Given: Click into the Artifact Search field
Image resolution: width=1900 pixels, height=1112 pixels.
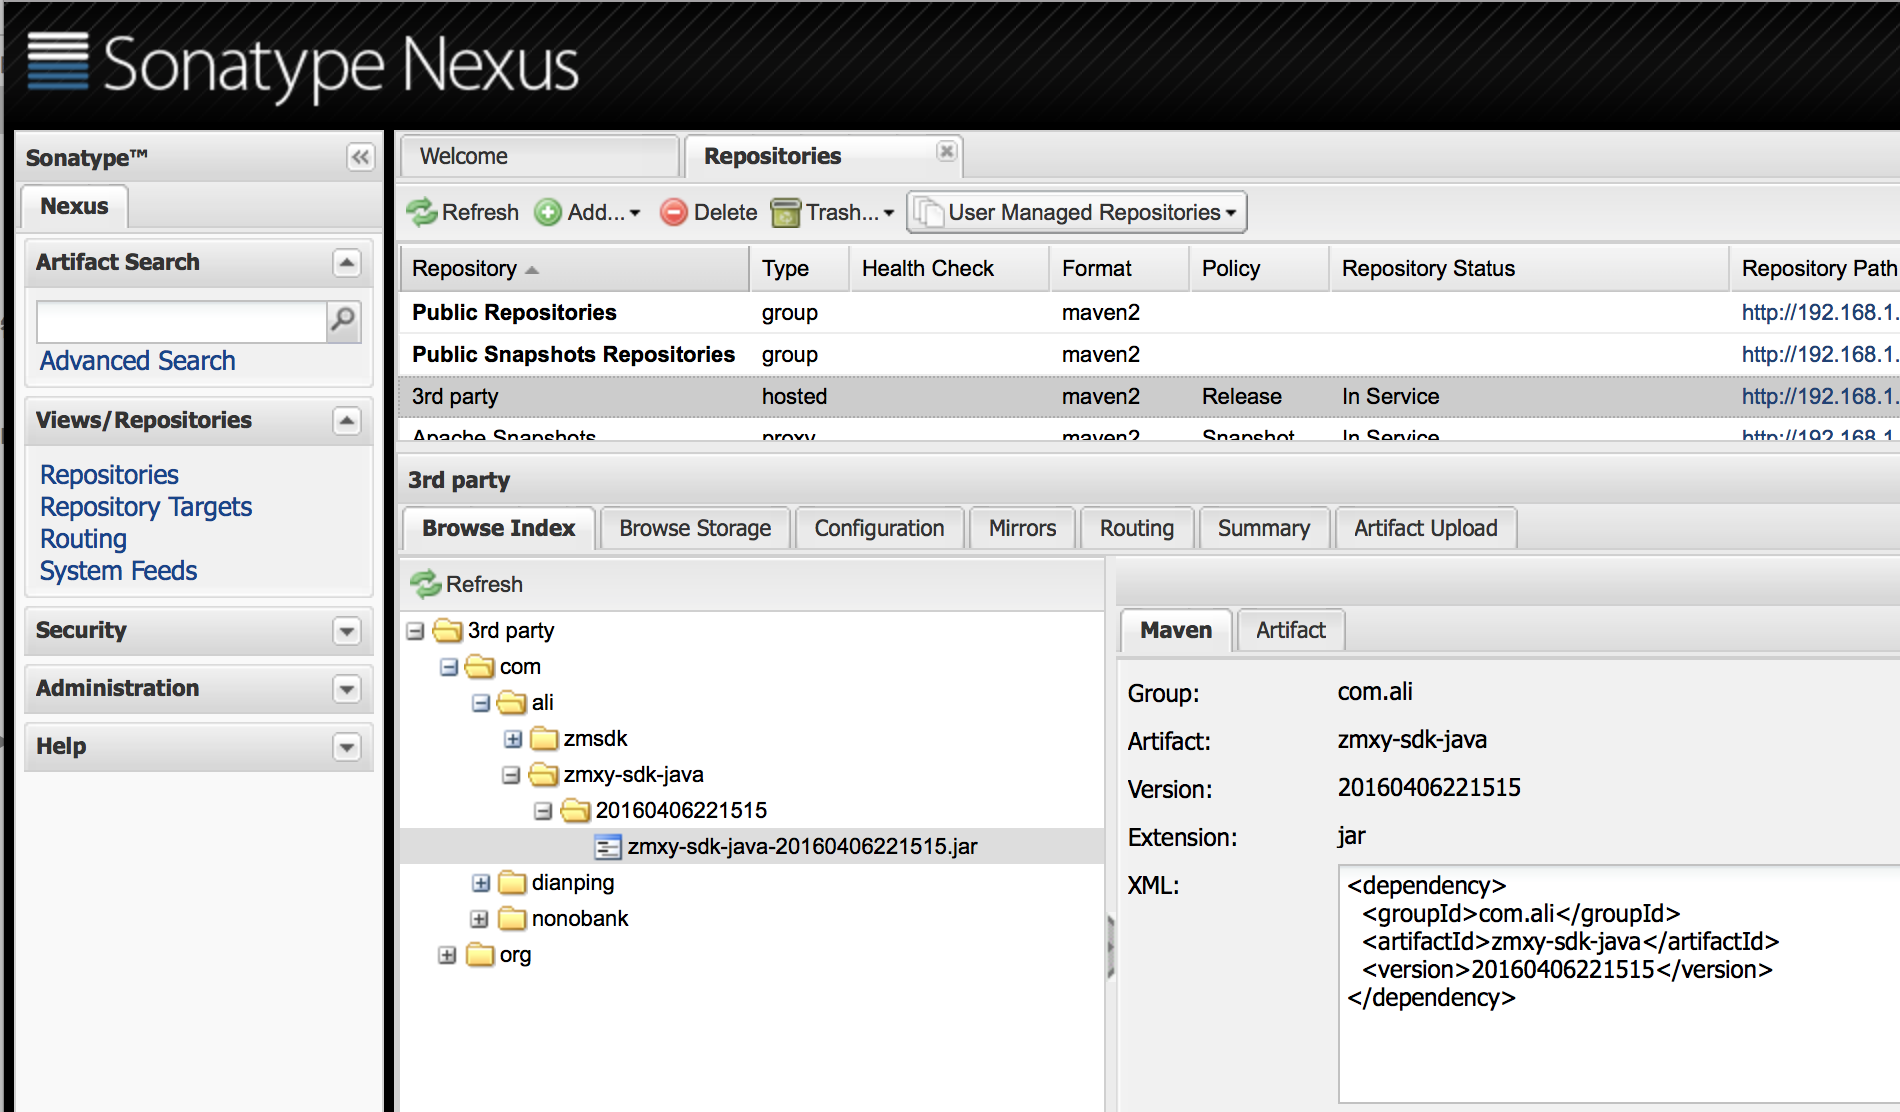Looking at the screenshot, I should (182, 321).
